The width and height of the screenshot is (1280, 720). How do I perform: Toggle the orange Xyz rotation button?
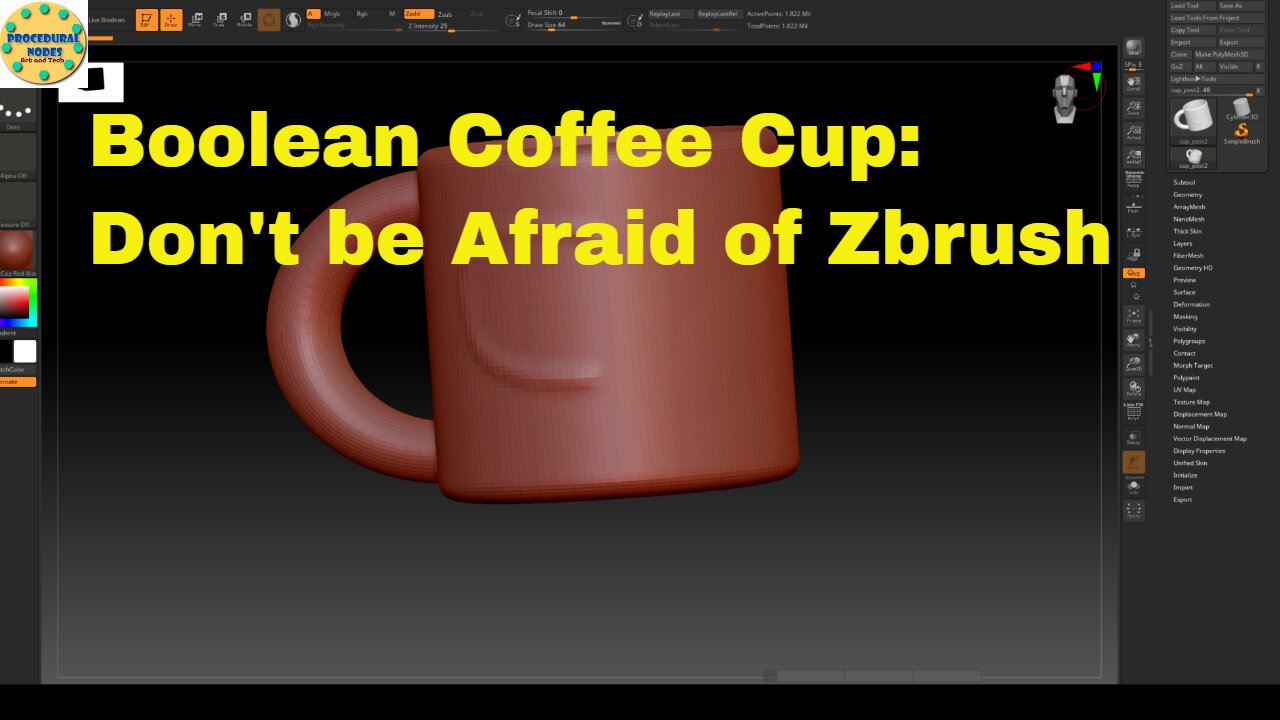(1133, 273)
